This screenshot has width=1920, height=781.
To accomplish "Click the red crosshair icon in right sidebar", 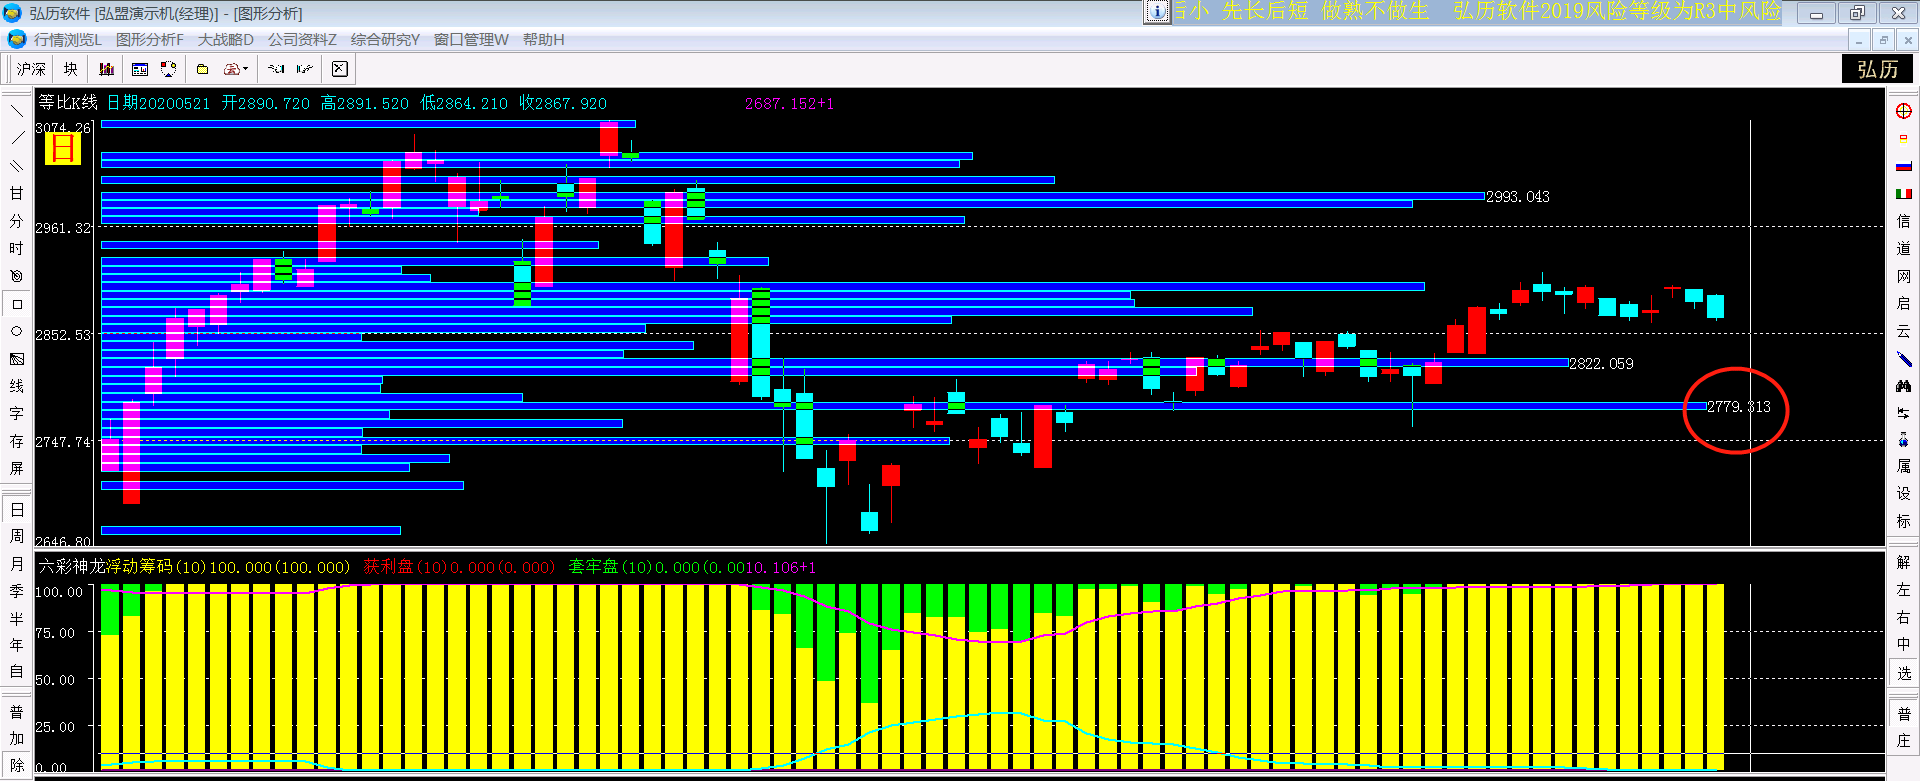I will tap(1904, 111).
